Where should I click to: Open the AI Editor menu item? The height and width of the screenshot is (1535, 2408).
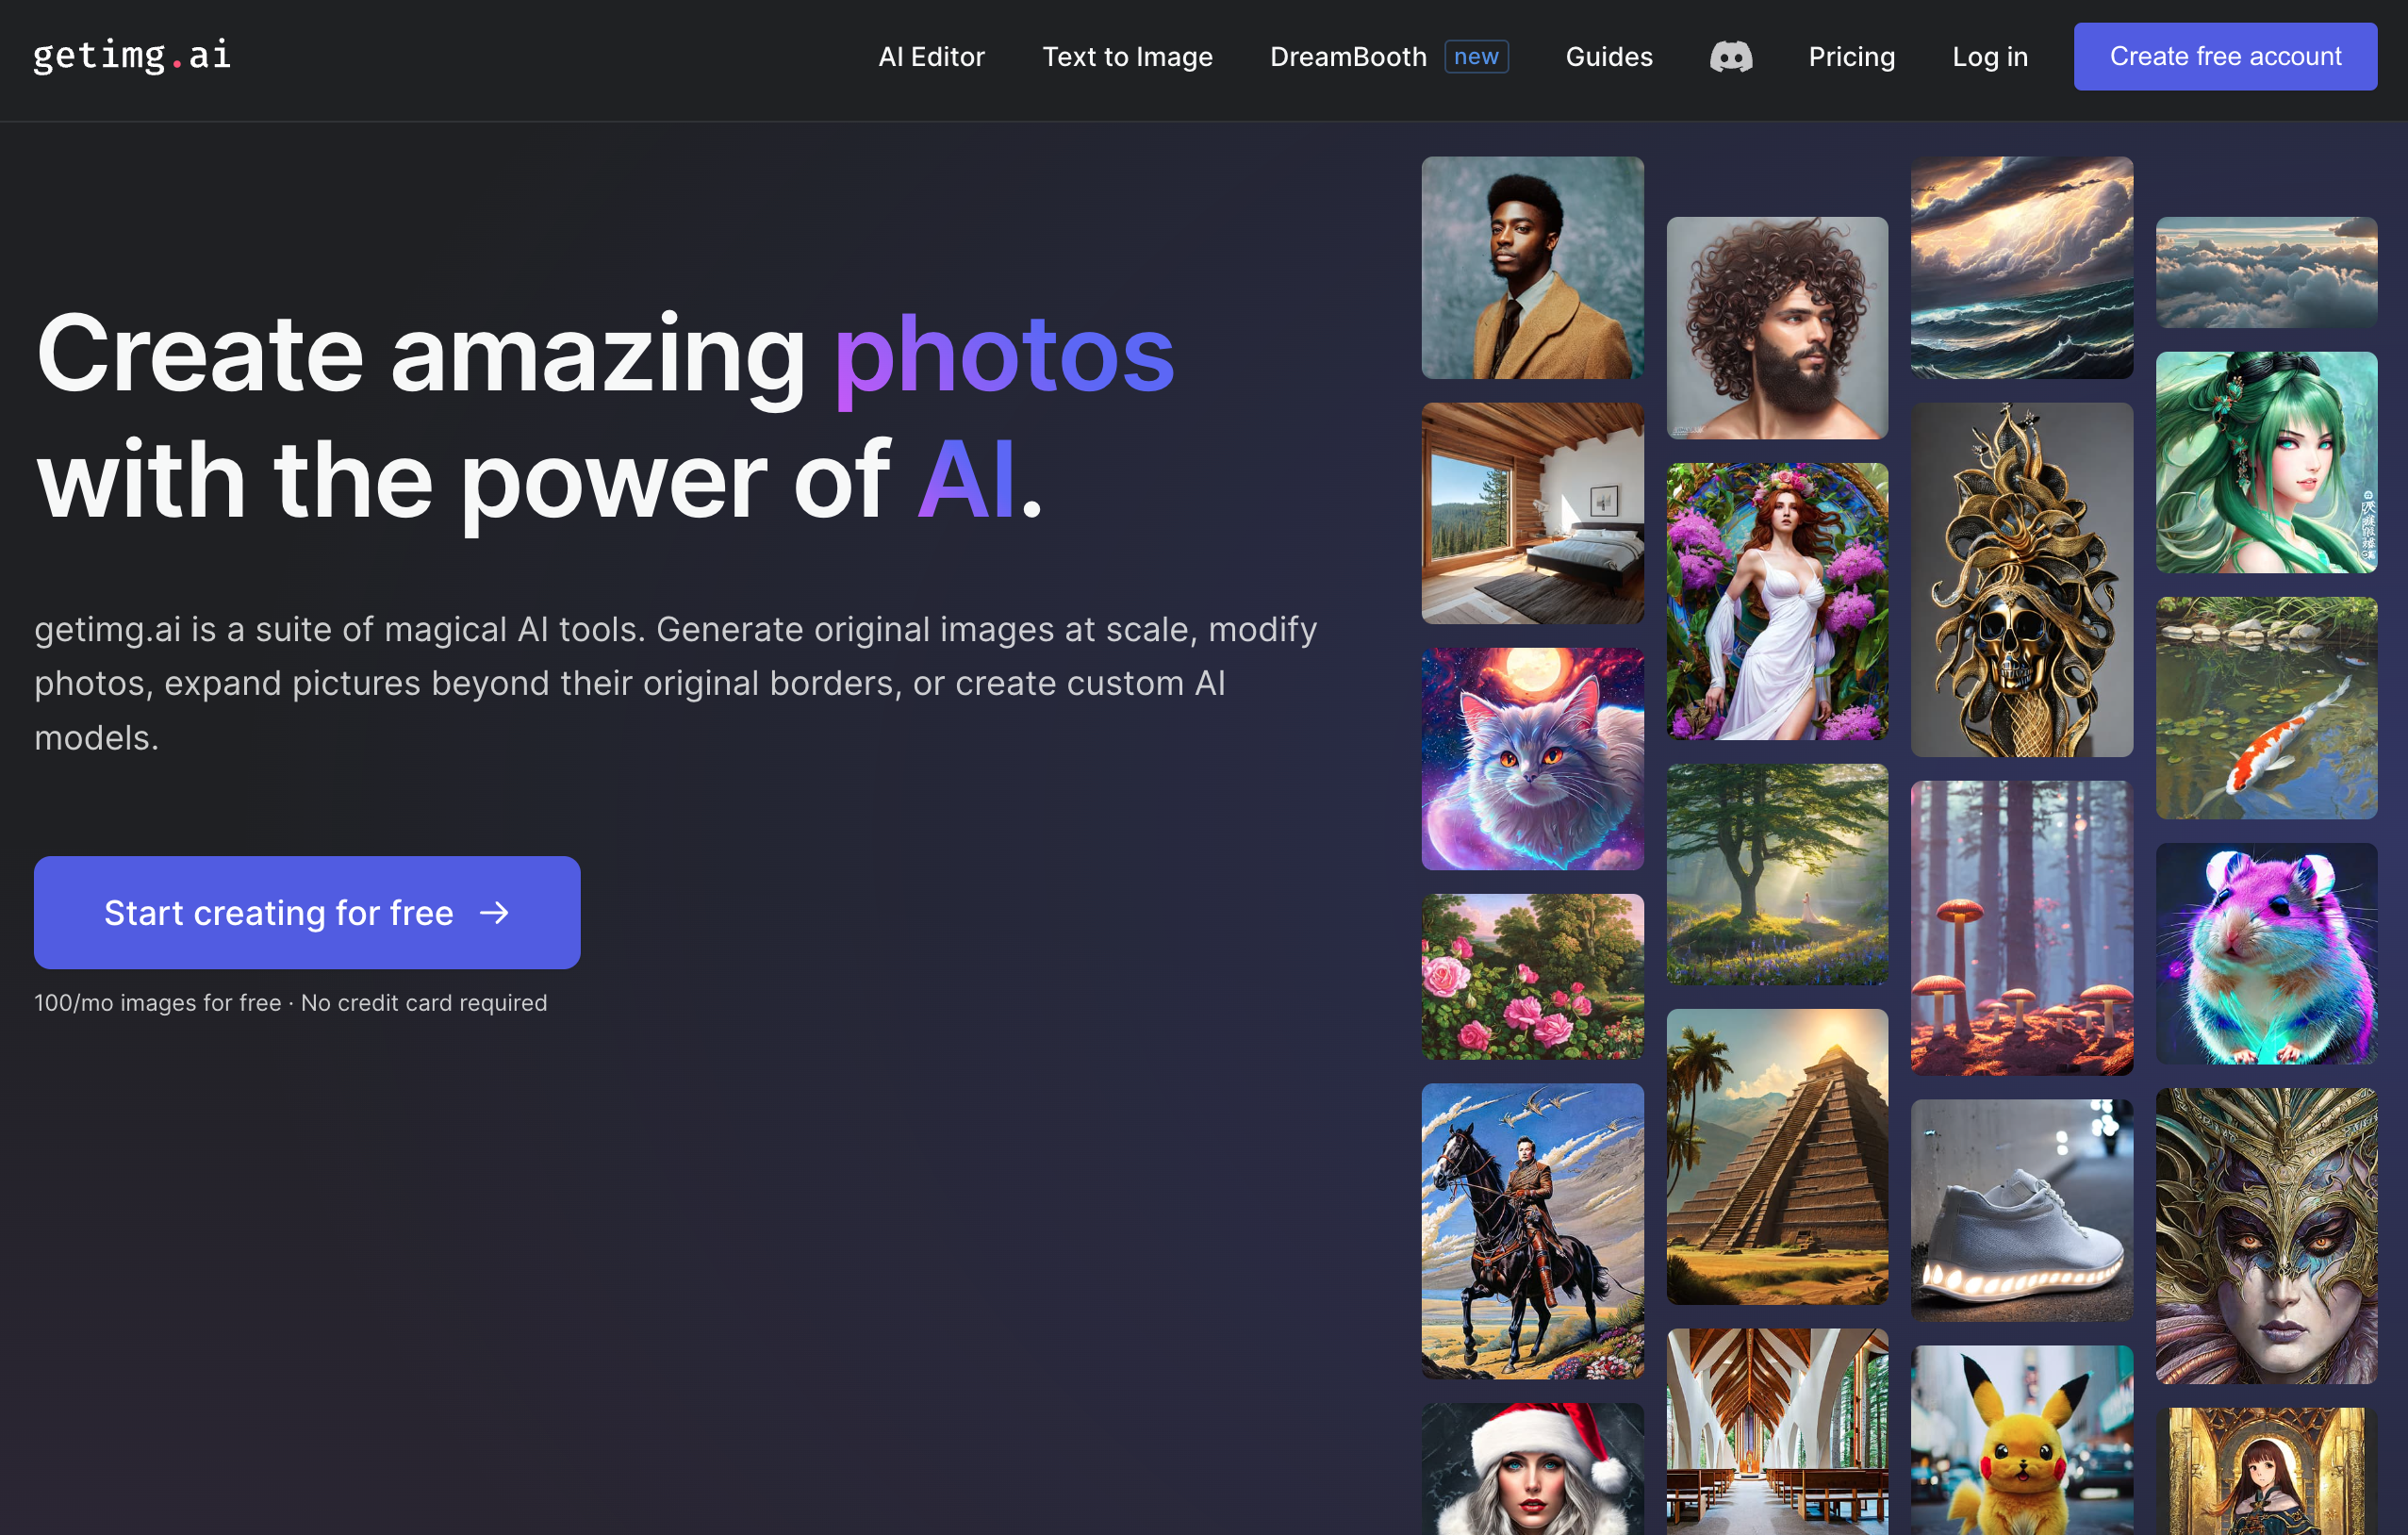coord(931,57)
